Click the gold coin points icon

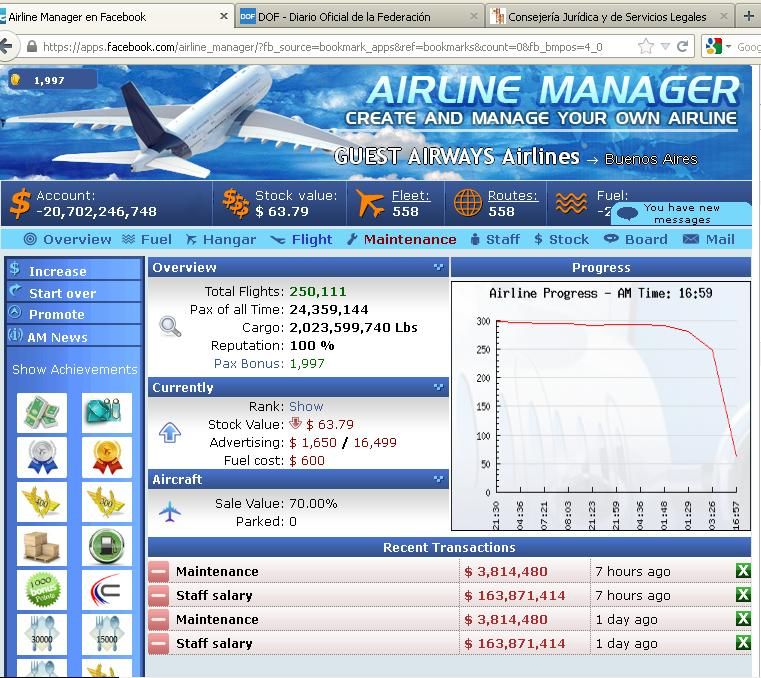pyautogui.click(x=16, y=80)
